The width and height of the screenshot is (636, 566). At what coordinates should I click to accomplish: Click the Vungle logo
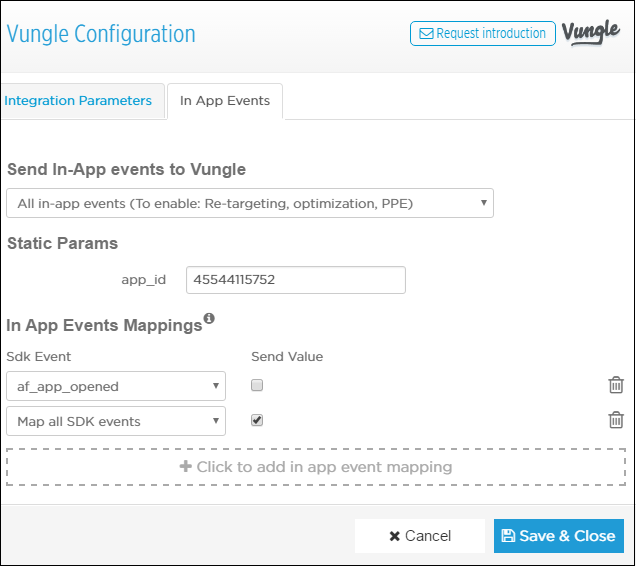[591, 32]
